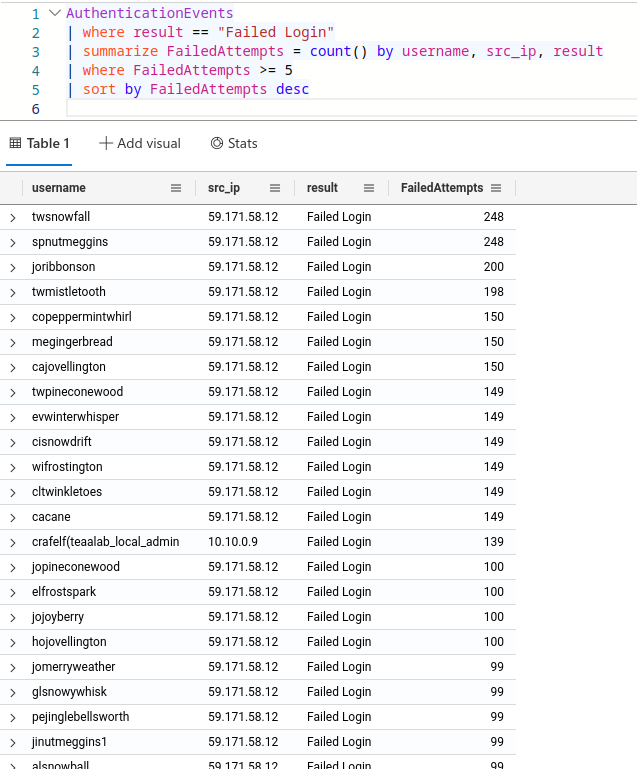Sort by the FailedAttempts column header
This screenshot has height=769, width=637.
[x=441, y=188]
